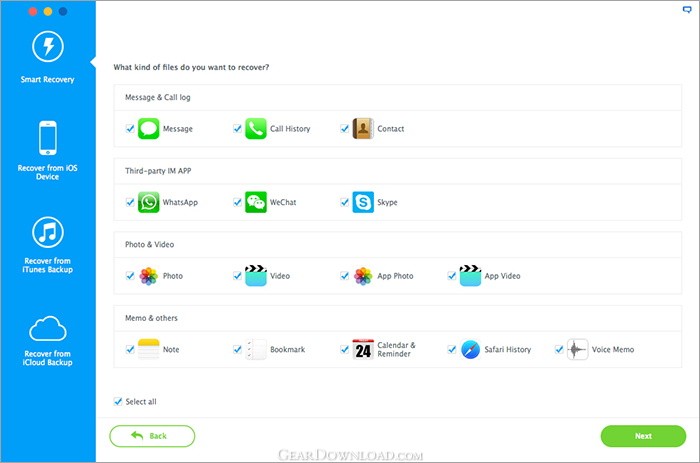This screenshot has width=700, height=463.
Task: Open the feedback chat icon at top right
Action: coord(687,9)
